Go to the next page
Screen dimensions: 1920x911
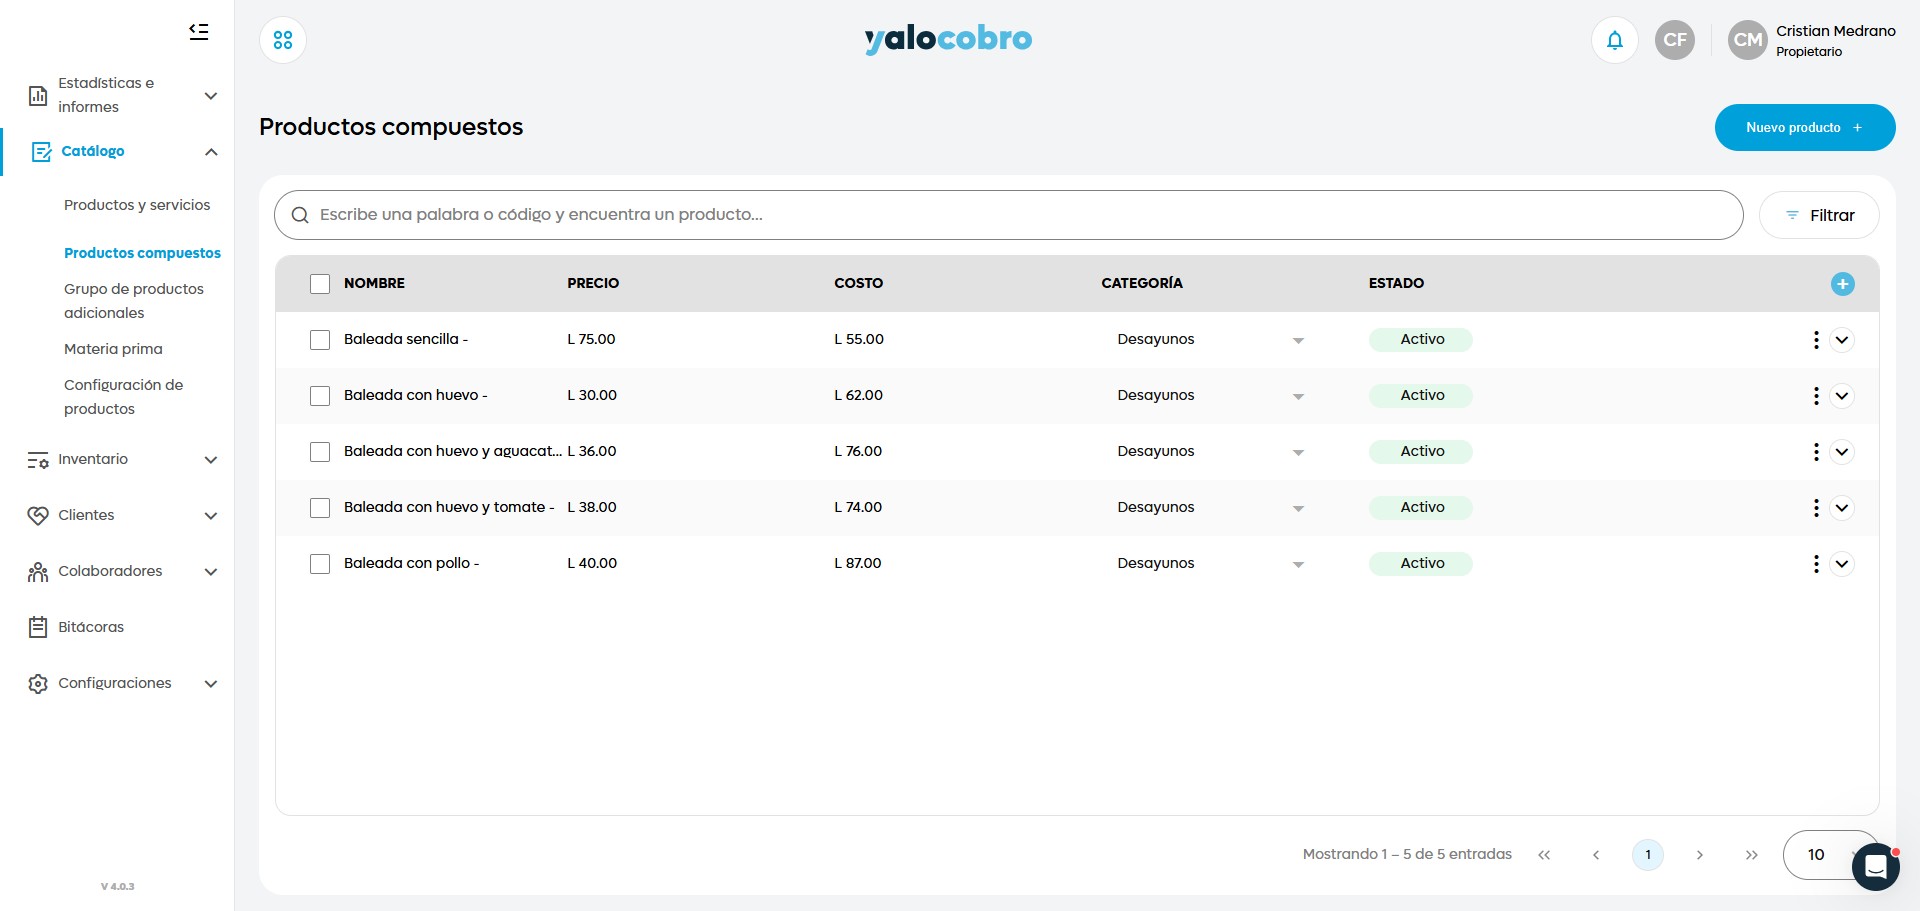click(1700, 855)
